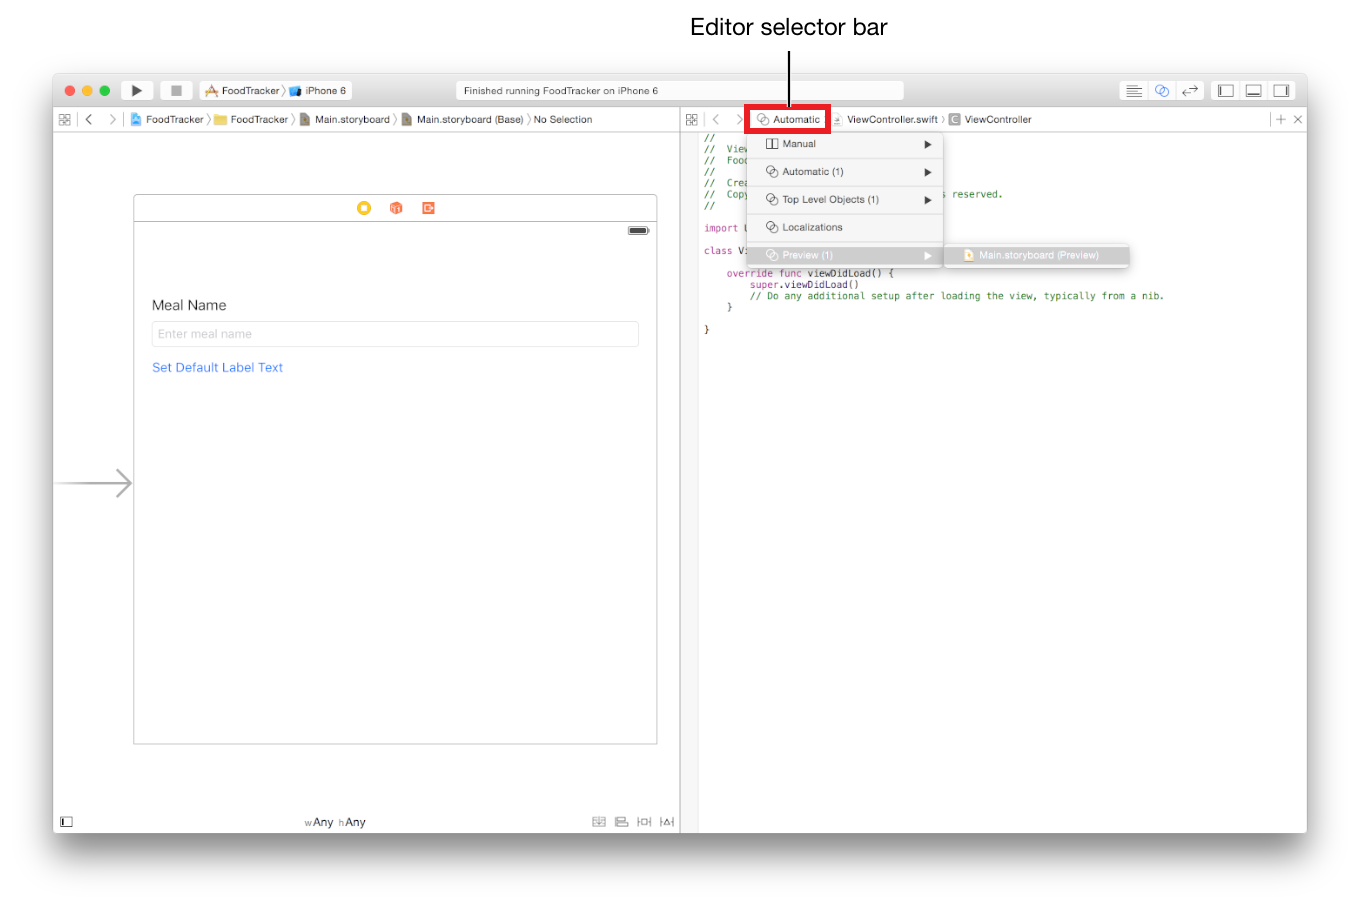Open the wAny hAny size class control
The width and height of the screenshot is (1360, 909).
pos(335,822)
